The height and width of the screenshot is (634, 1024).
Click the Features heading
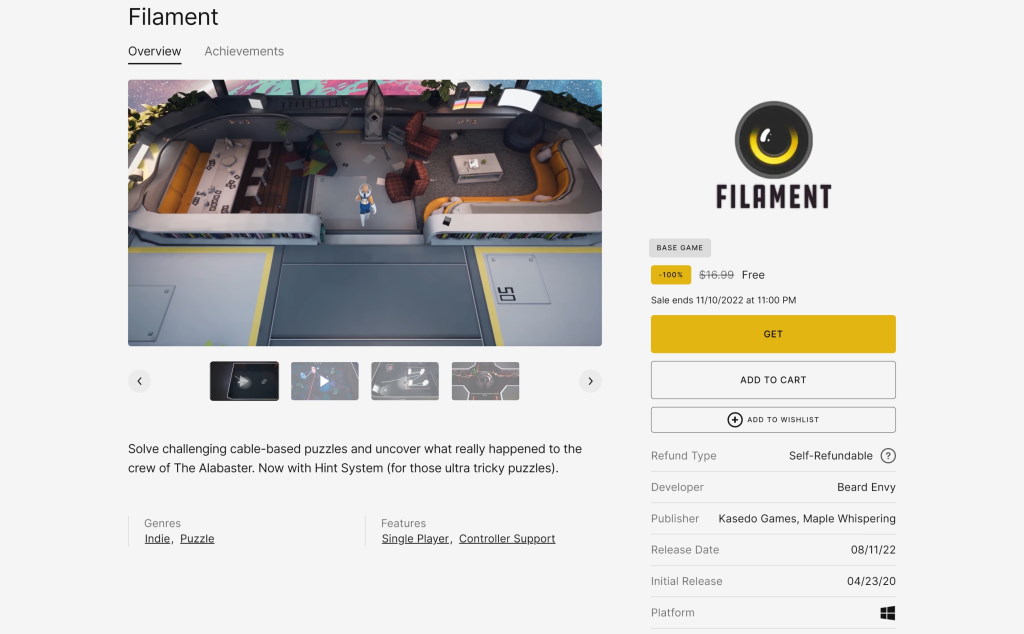[404, 523]
